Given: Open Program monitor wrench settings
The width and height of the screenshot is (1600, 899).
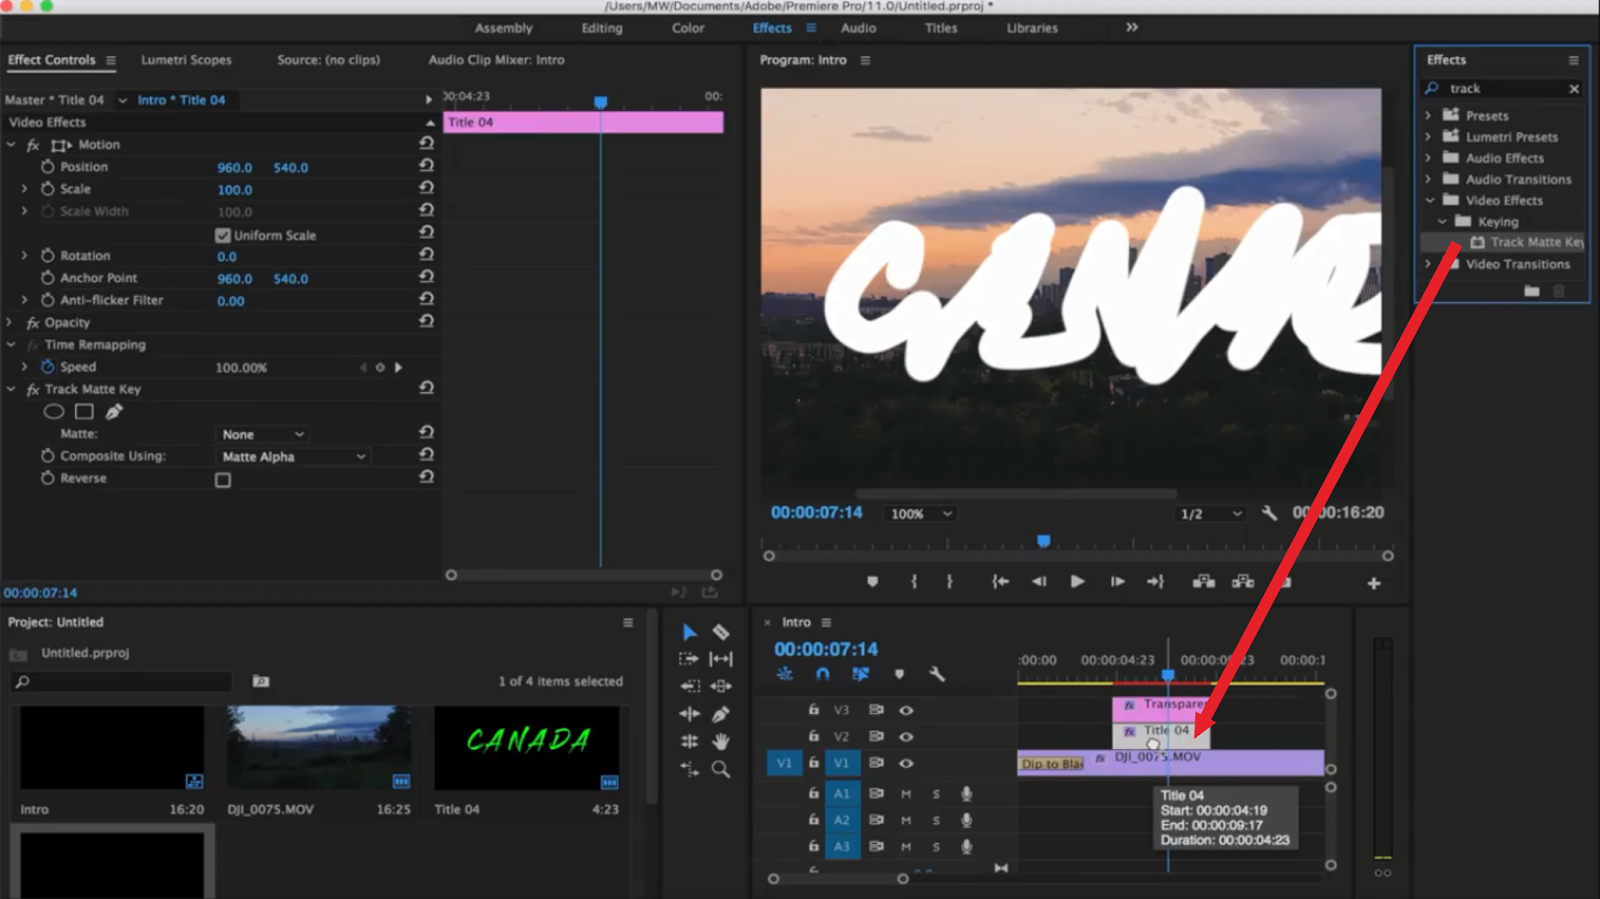Looking at the screenshot, I should 1269,513.
